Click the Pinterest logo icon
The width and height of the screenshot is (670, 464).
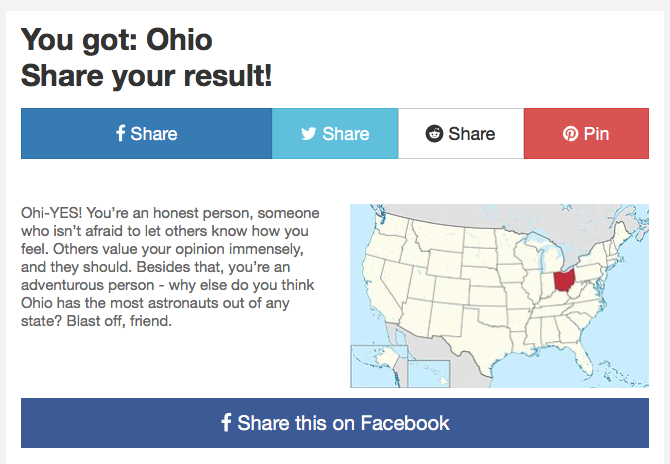570,134
